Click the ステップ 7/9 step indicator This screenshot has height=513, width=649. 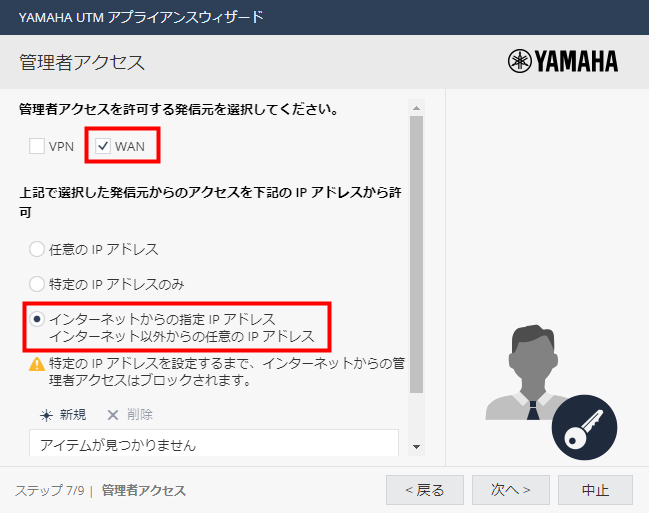tap(48, 491)
